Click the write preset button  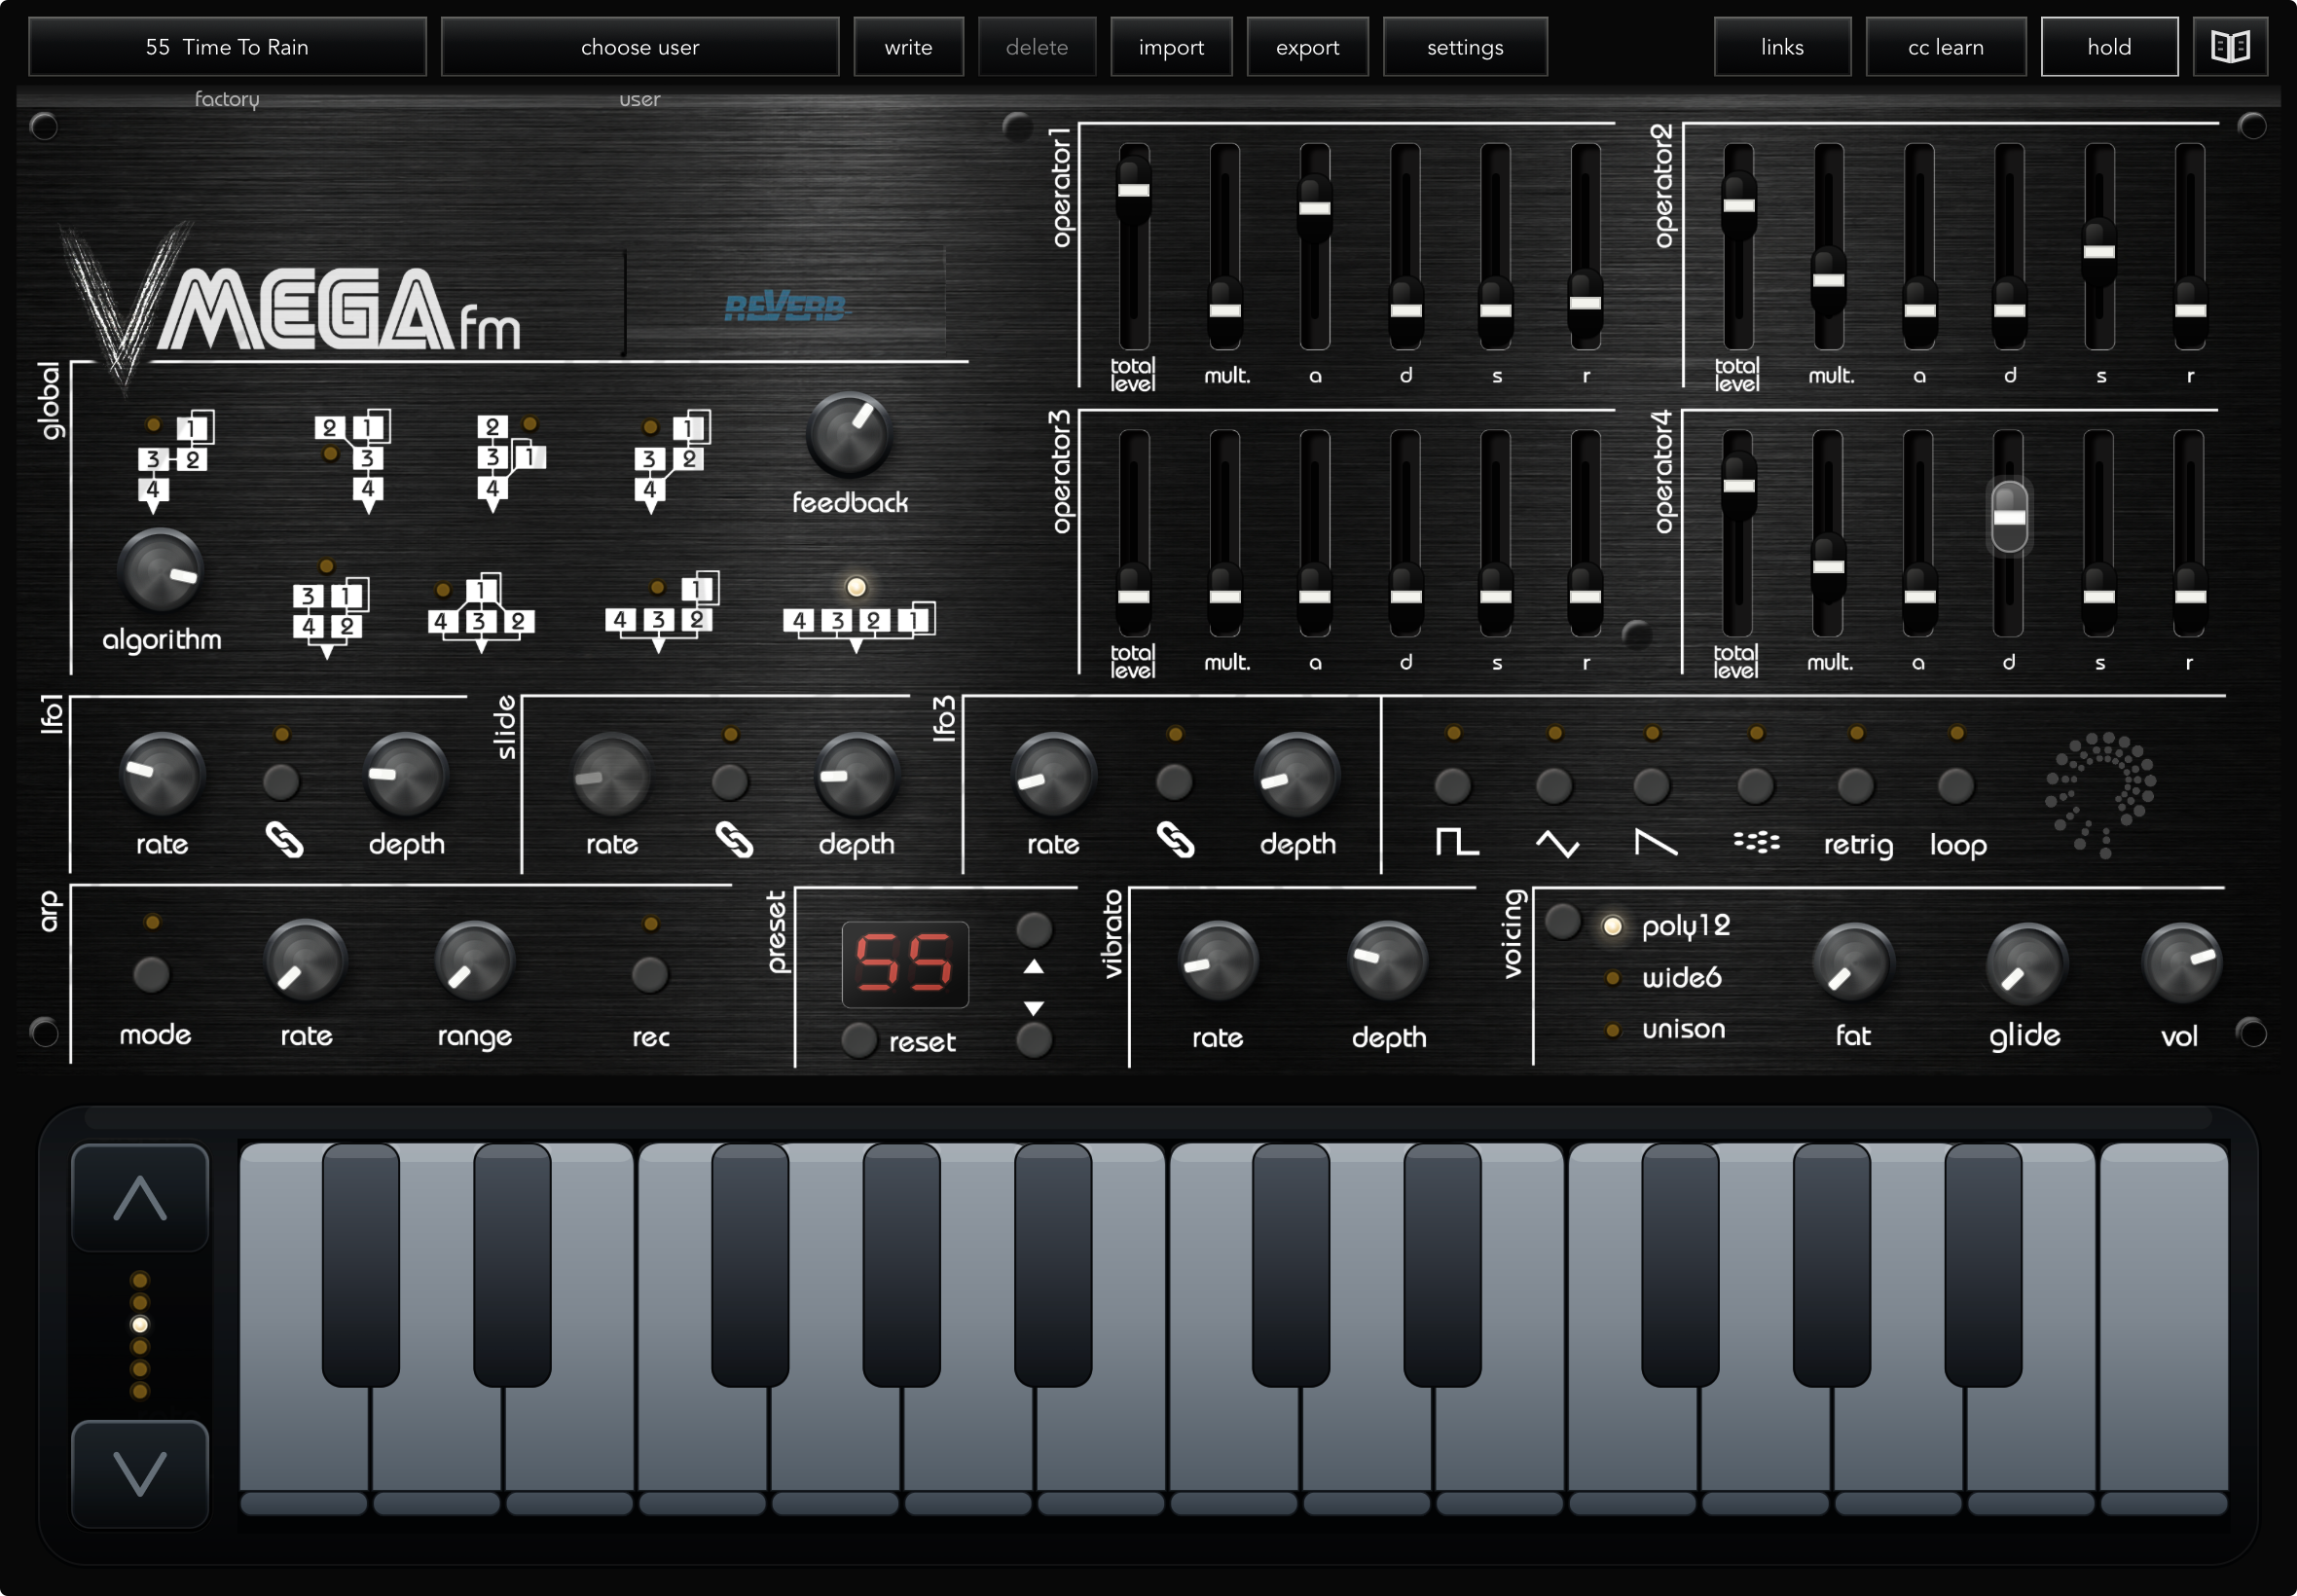point(908,47)
